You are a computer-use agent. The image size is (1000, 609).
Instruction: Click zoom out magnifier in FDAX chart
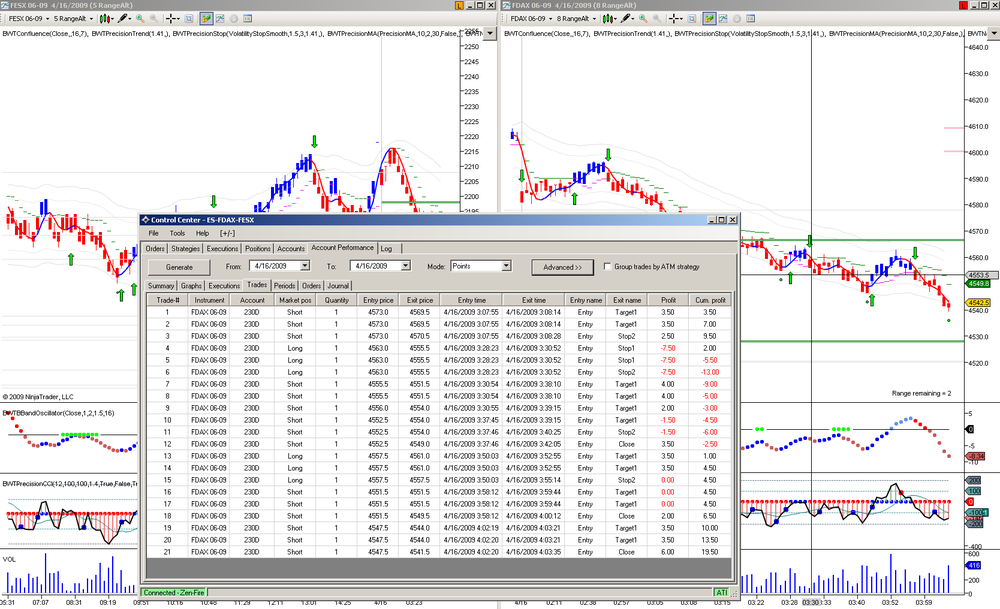click(x=656, y=18)
